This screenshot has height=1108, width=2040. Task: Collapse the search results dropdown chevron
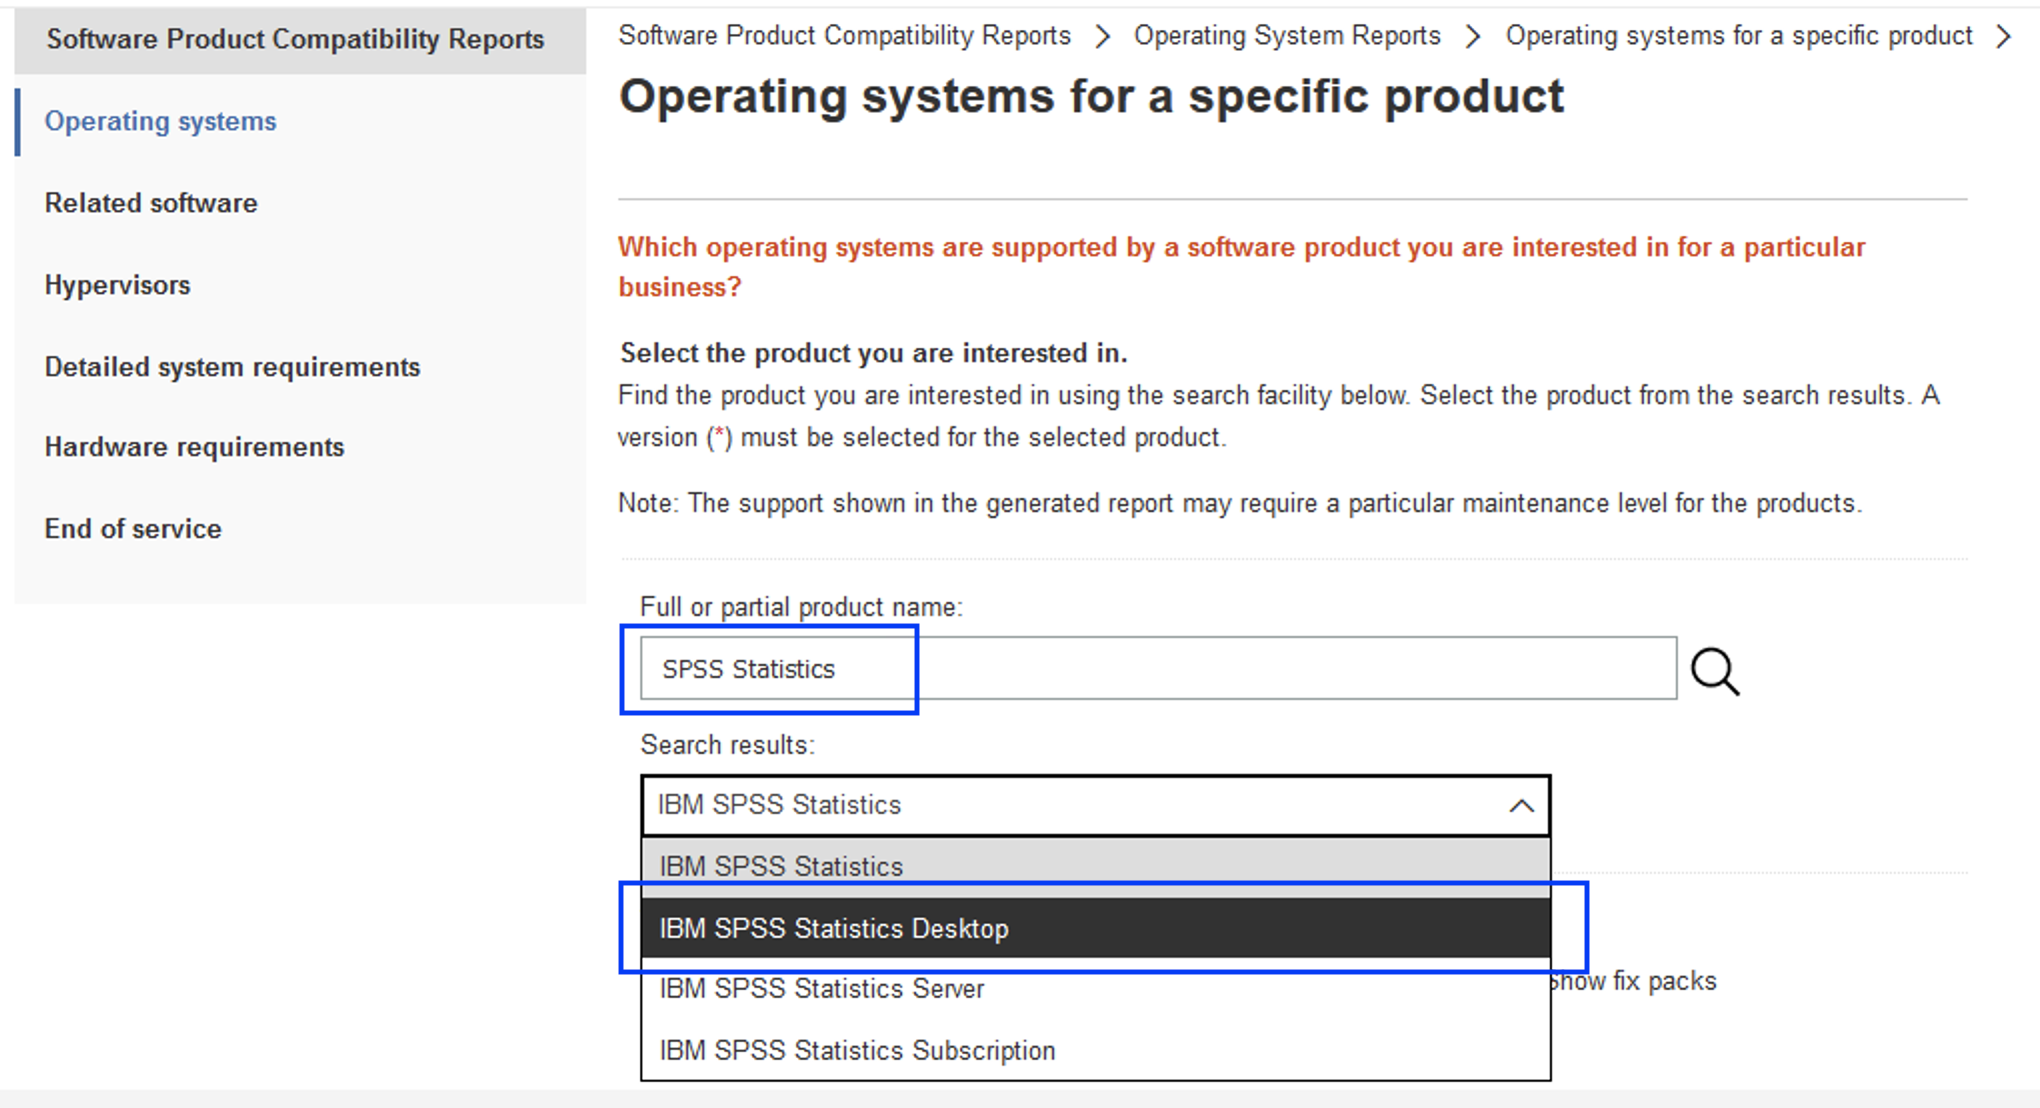coord(1521,804)
